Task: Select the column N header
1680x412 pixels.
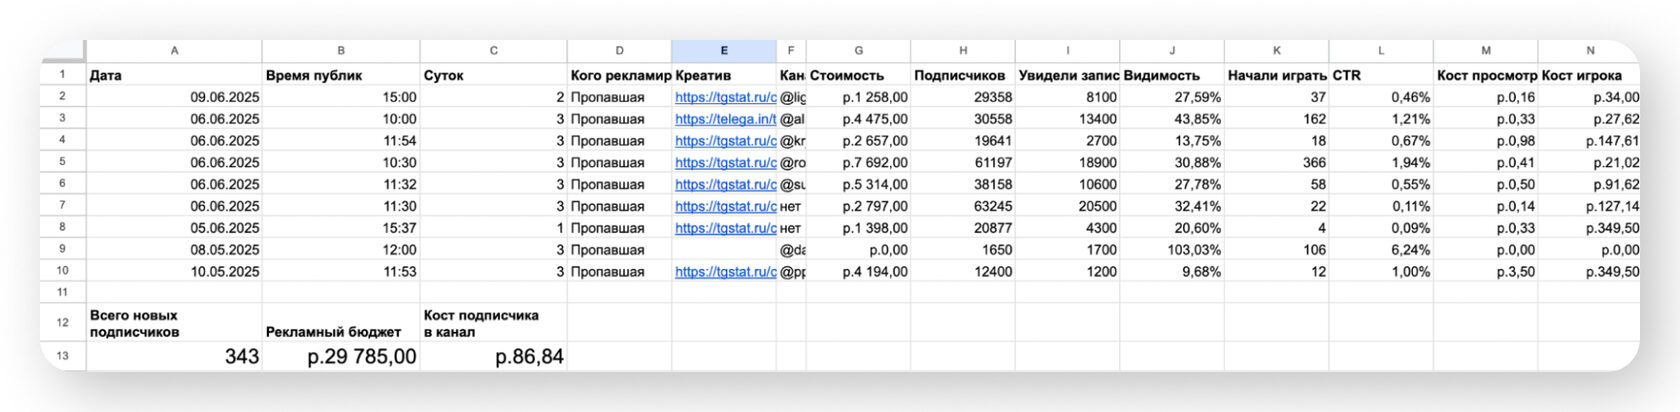Action: point(1589,51)
